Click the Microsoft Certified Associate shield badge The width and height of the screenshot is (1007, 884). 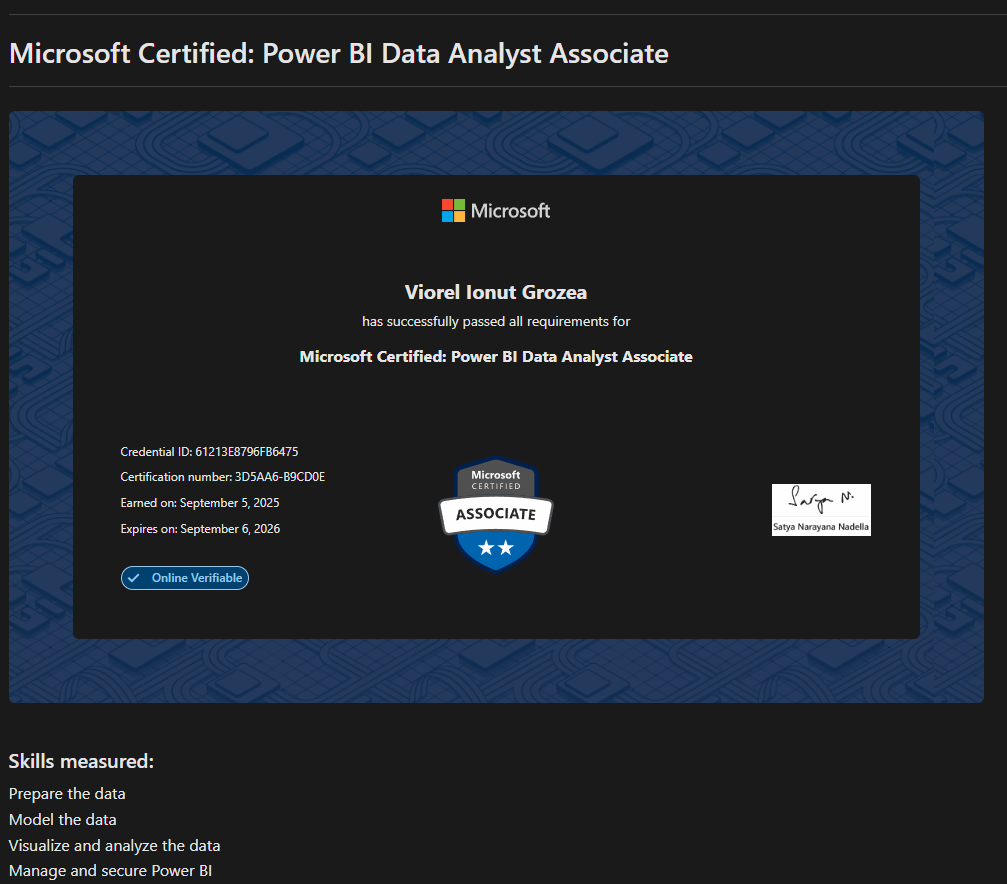coord(496,514)
